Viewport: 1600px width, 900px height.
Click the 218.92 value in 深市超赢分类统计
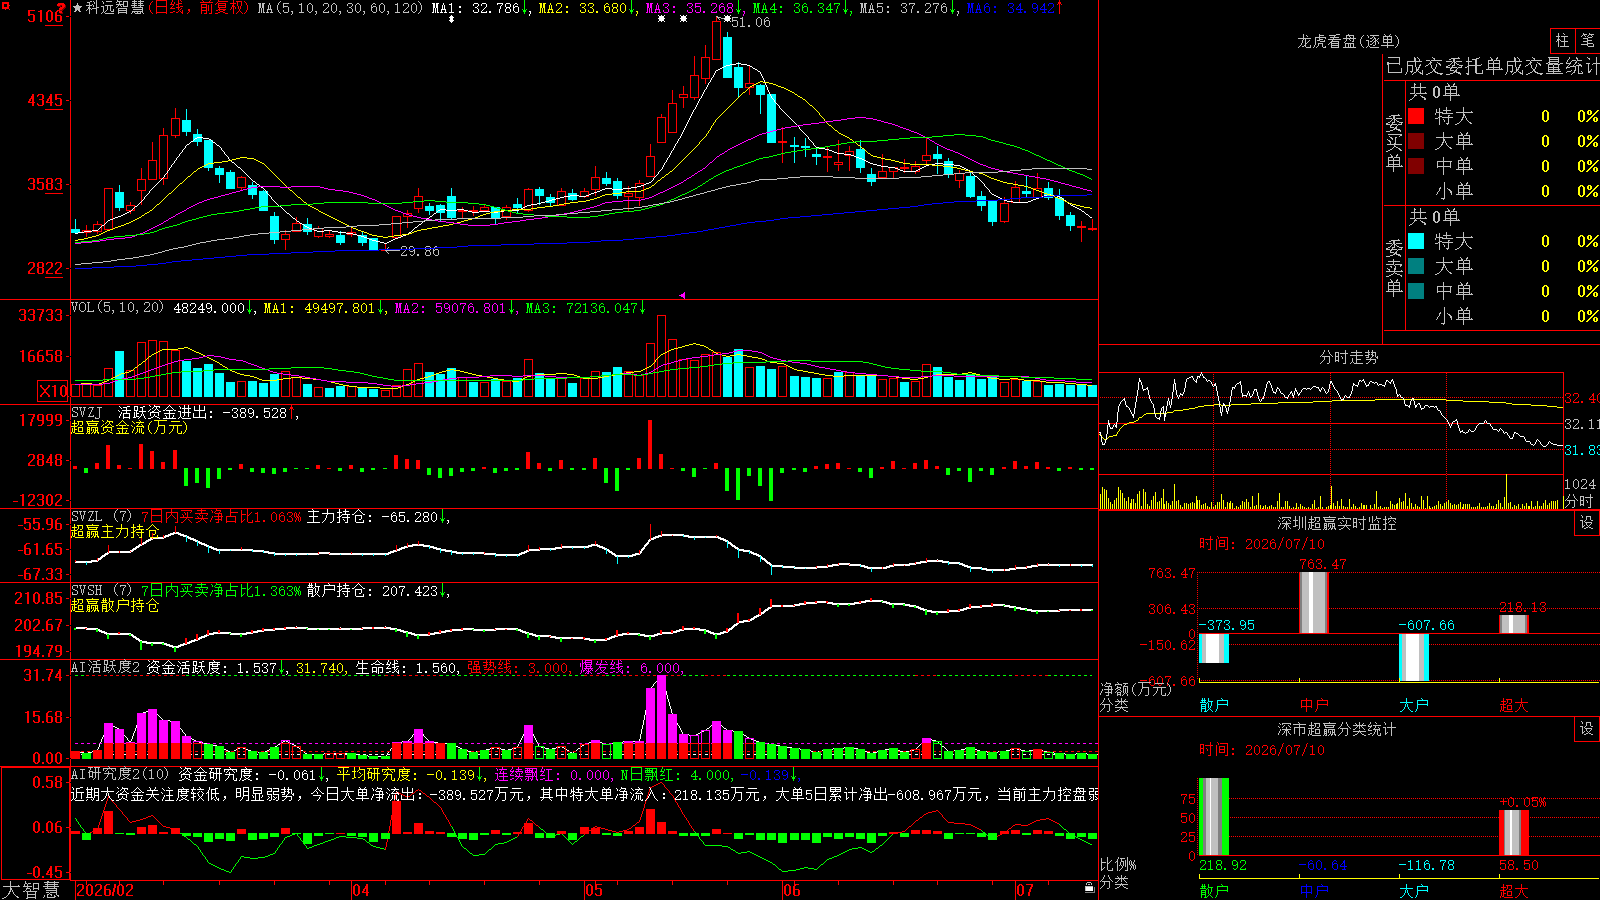click(1223, 865)
